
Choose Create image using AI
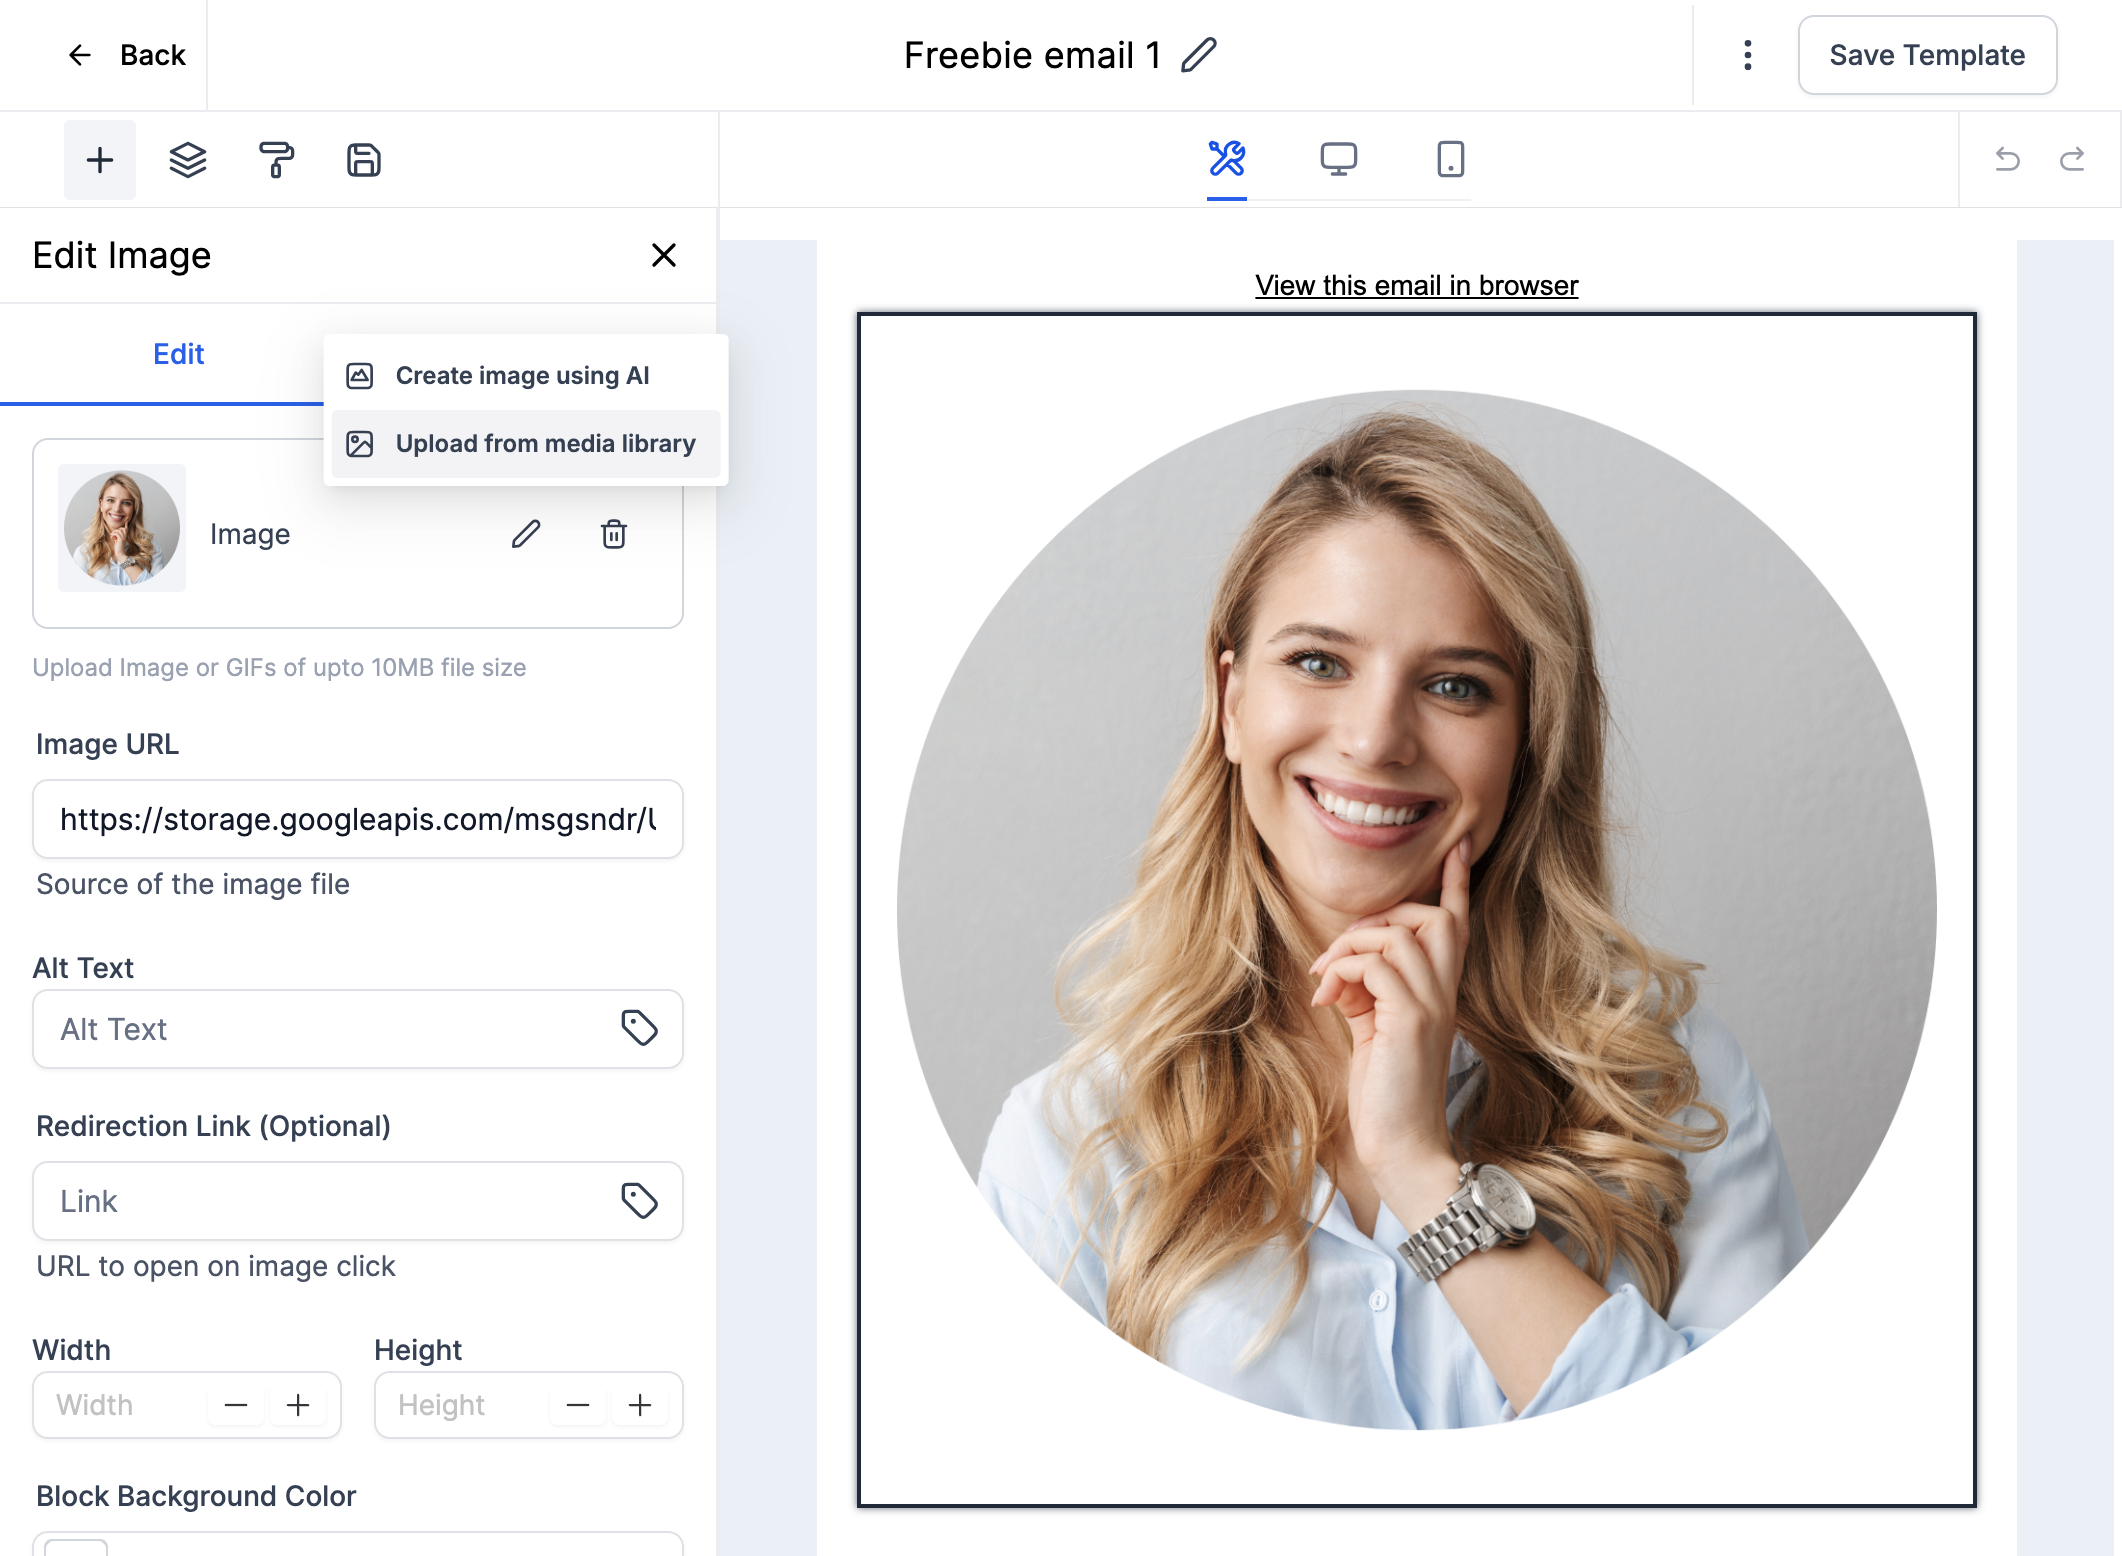point(526,376)
